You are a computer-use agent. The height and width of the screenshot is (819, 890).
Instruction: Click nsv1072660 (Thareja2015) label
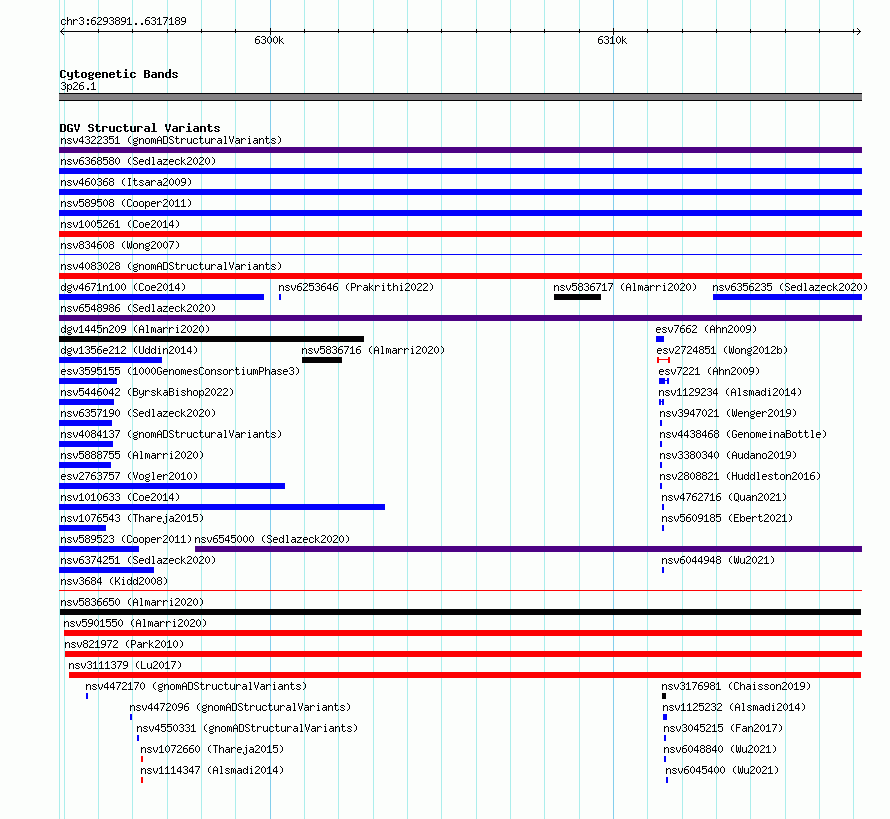coord(212,749)
